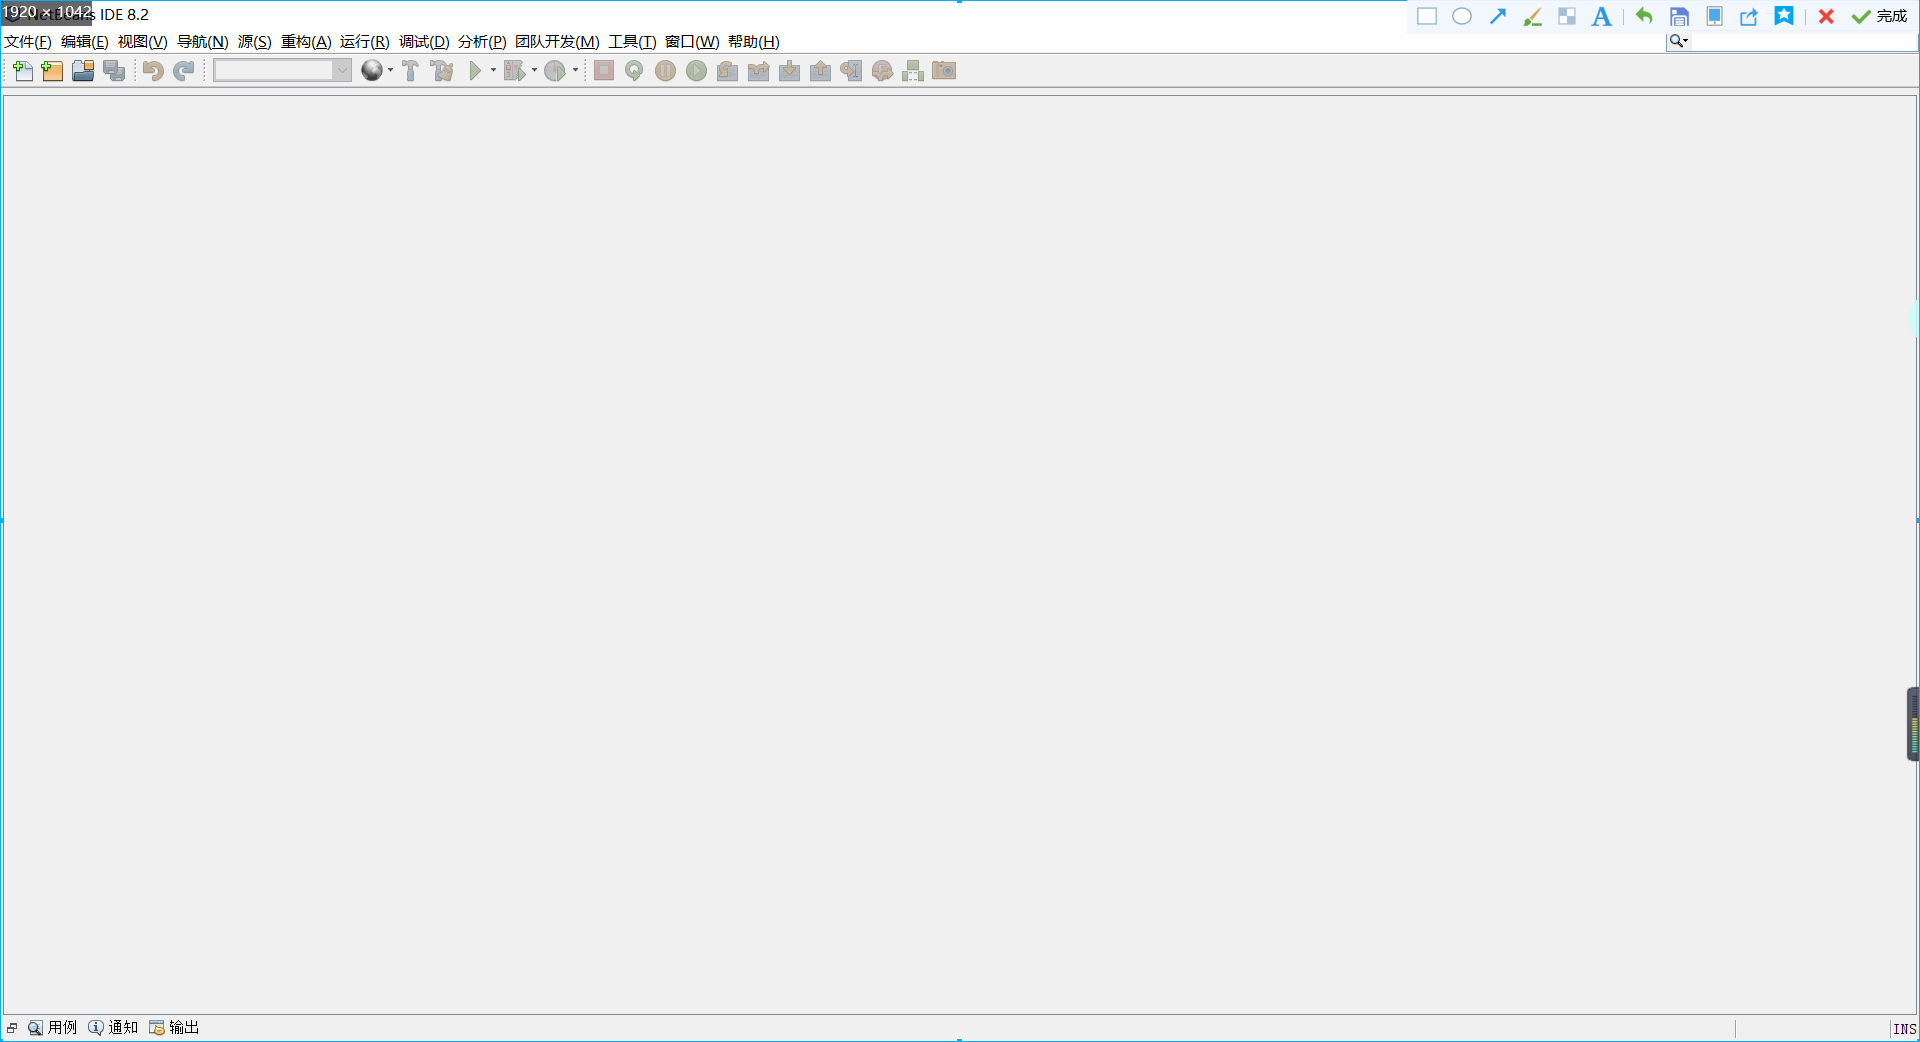
Task: Select the blue arrow annotation tool
Action: point(1498,16)
